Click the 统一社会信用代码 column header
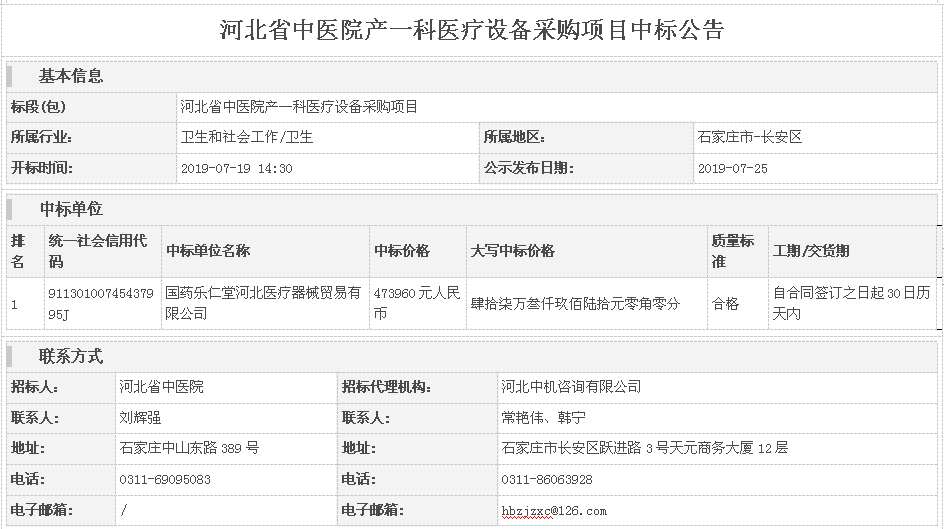 [98, 251]
